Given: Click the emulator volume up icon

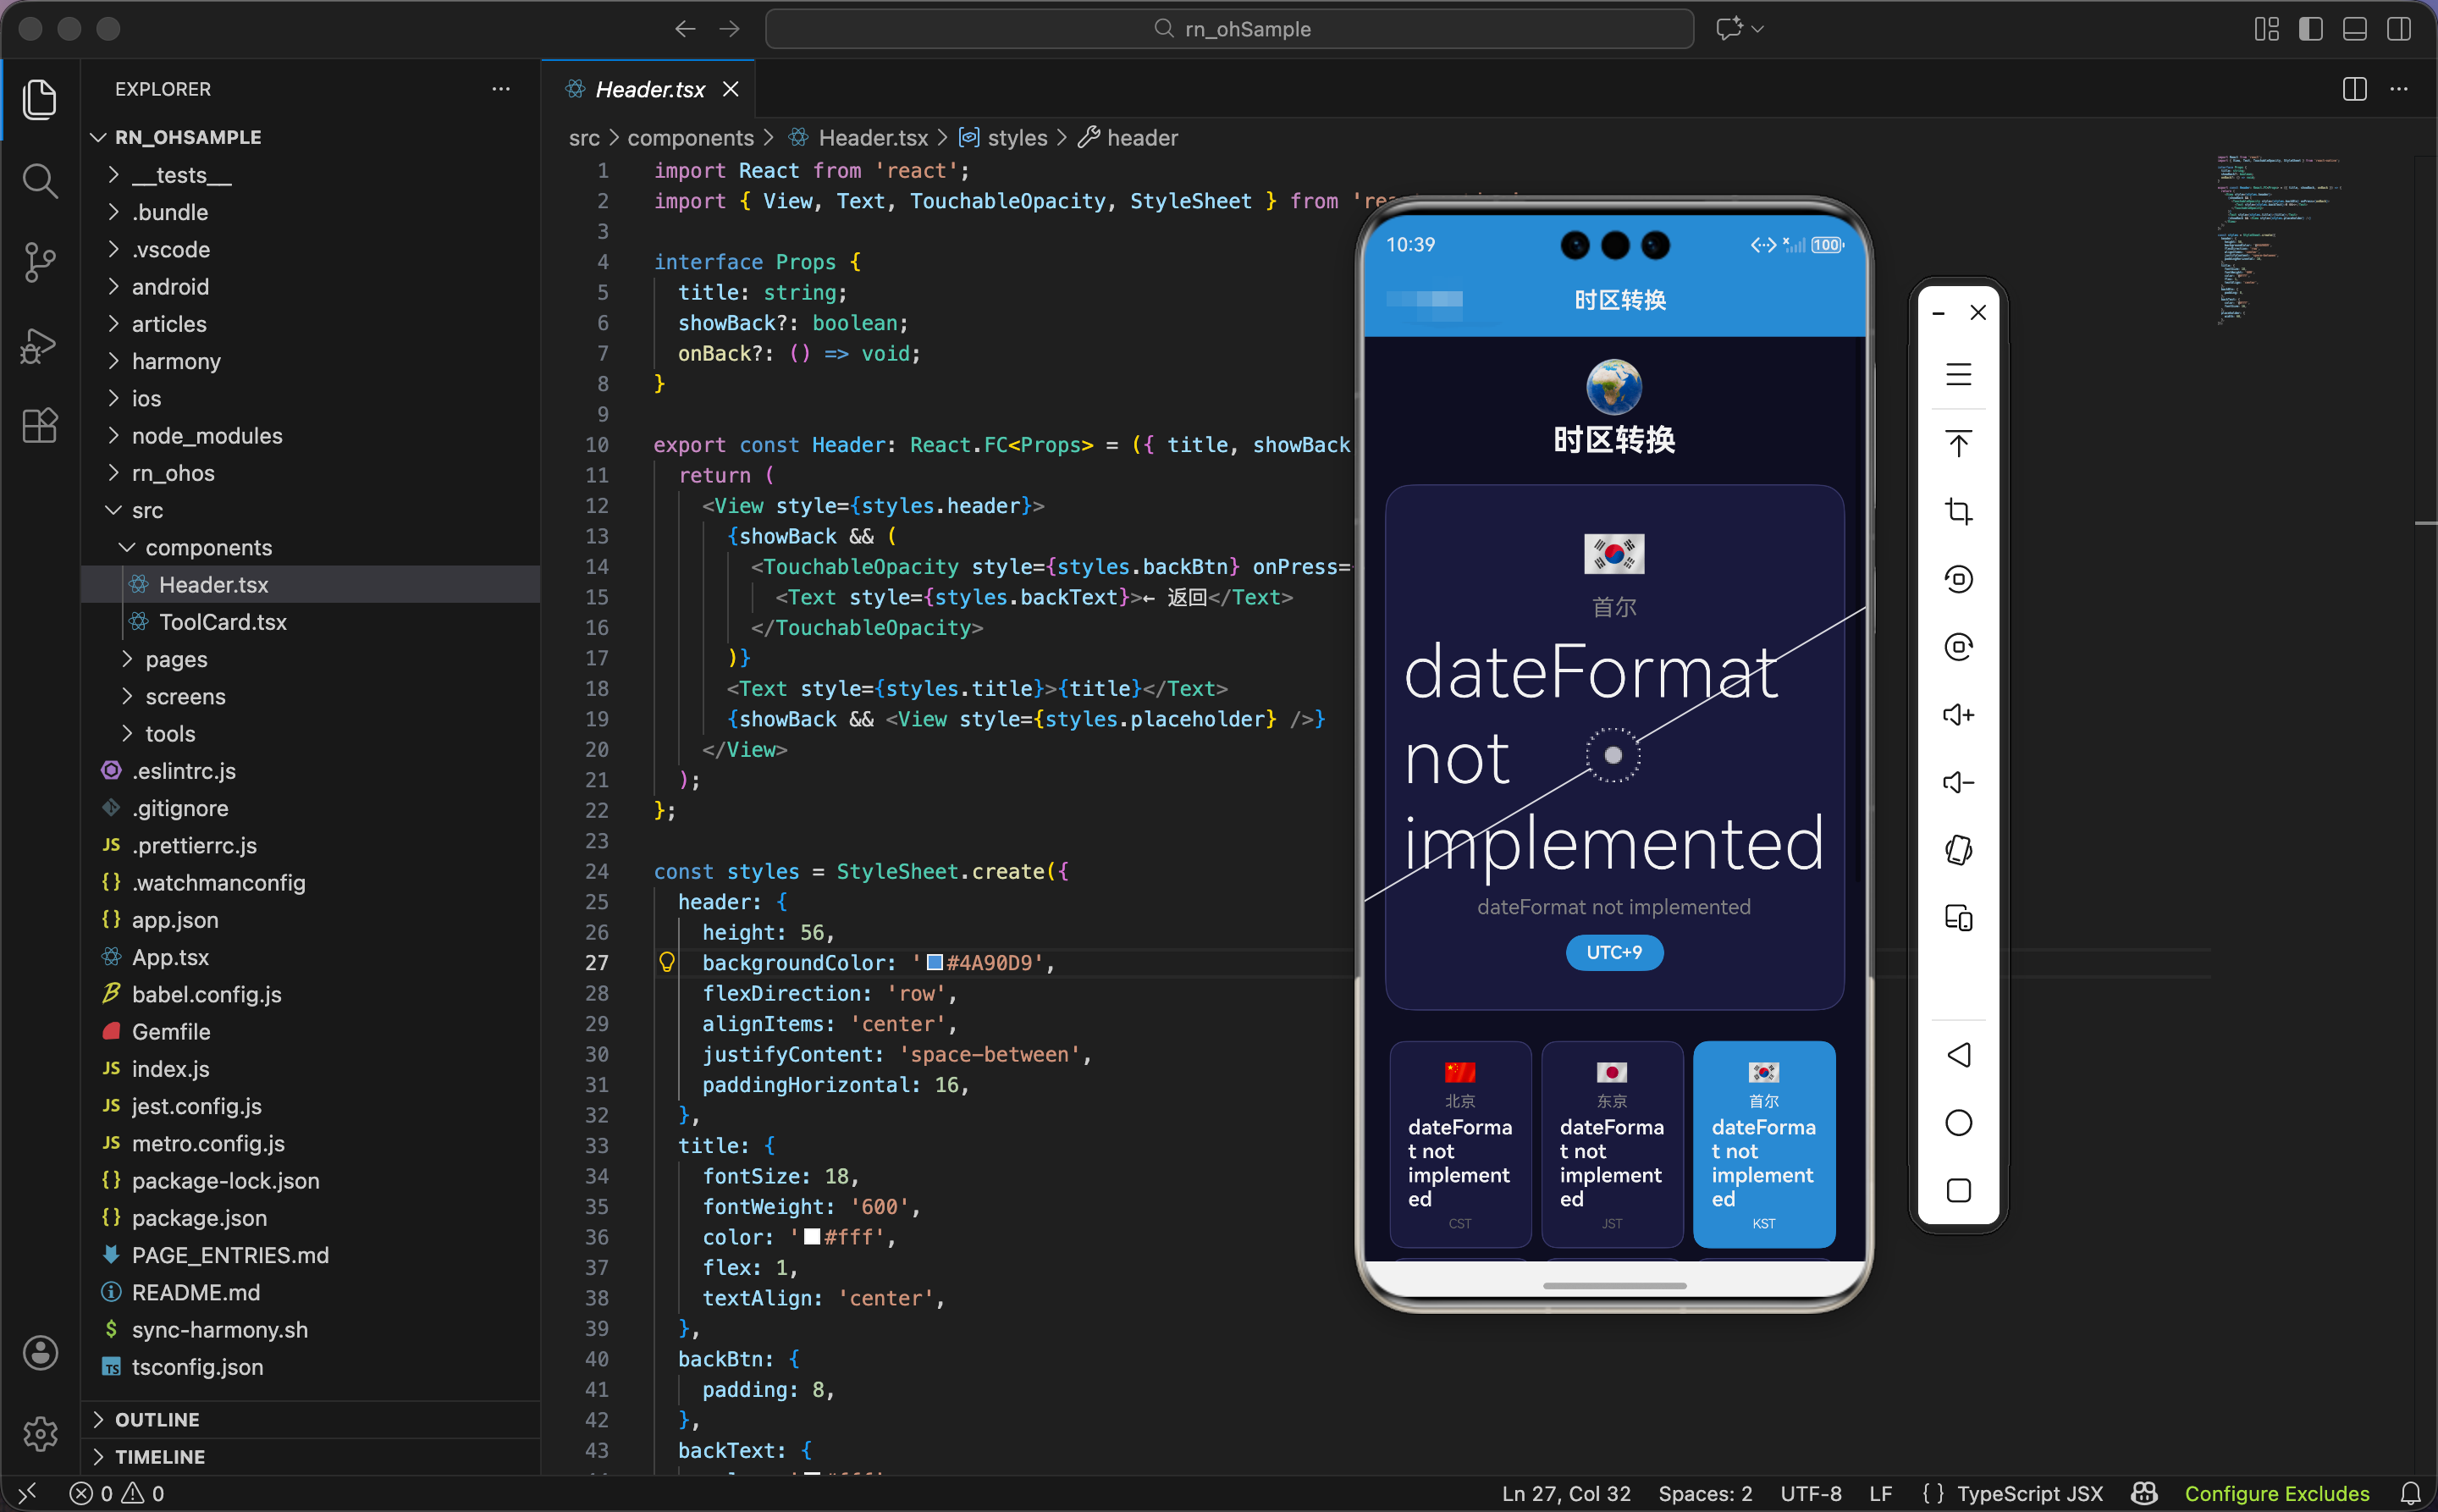Looking at the screenshot, I should click(1958, 714).
